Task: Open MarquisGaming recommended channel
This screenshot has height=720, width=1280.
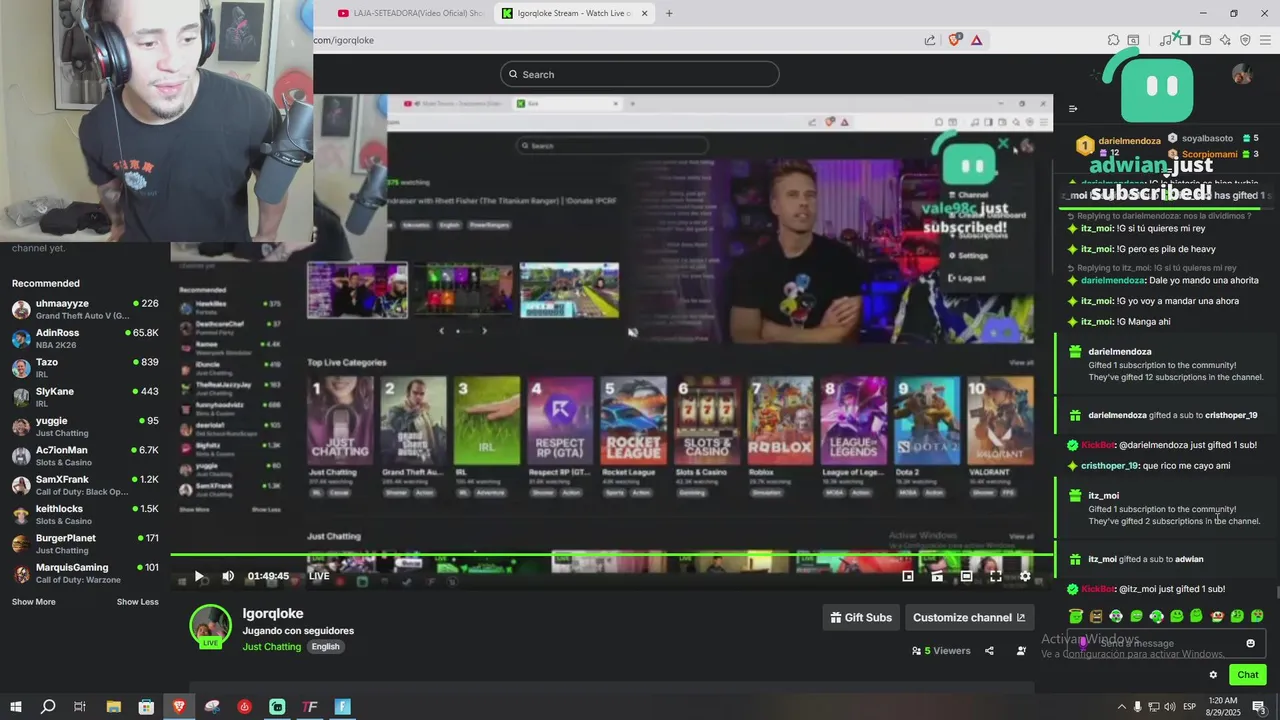Action: (84, 573)
